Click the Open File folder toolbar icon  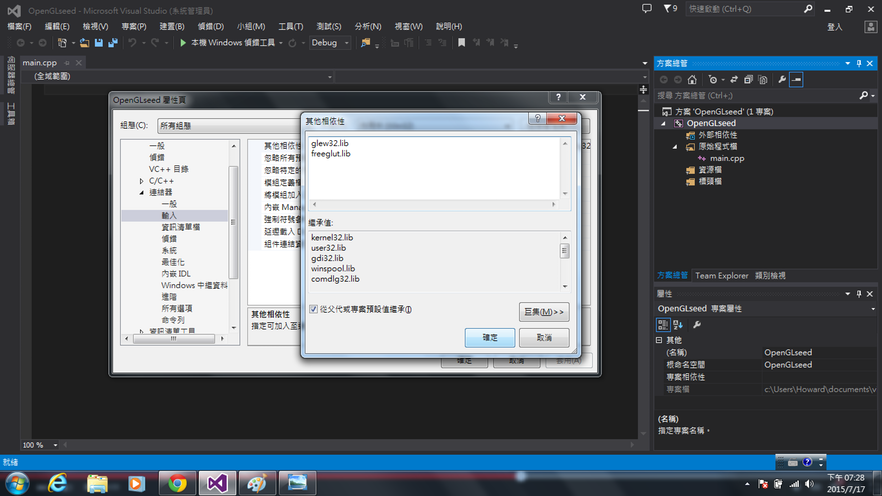point(84,43)
